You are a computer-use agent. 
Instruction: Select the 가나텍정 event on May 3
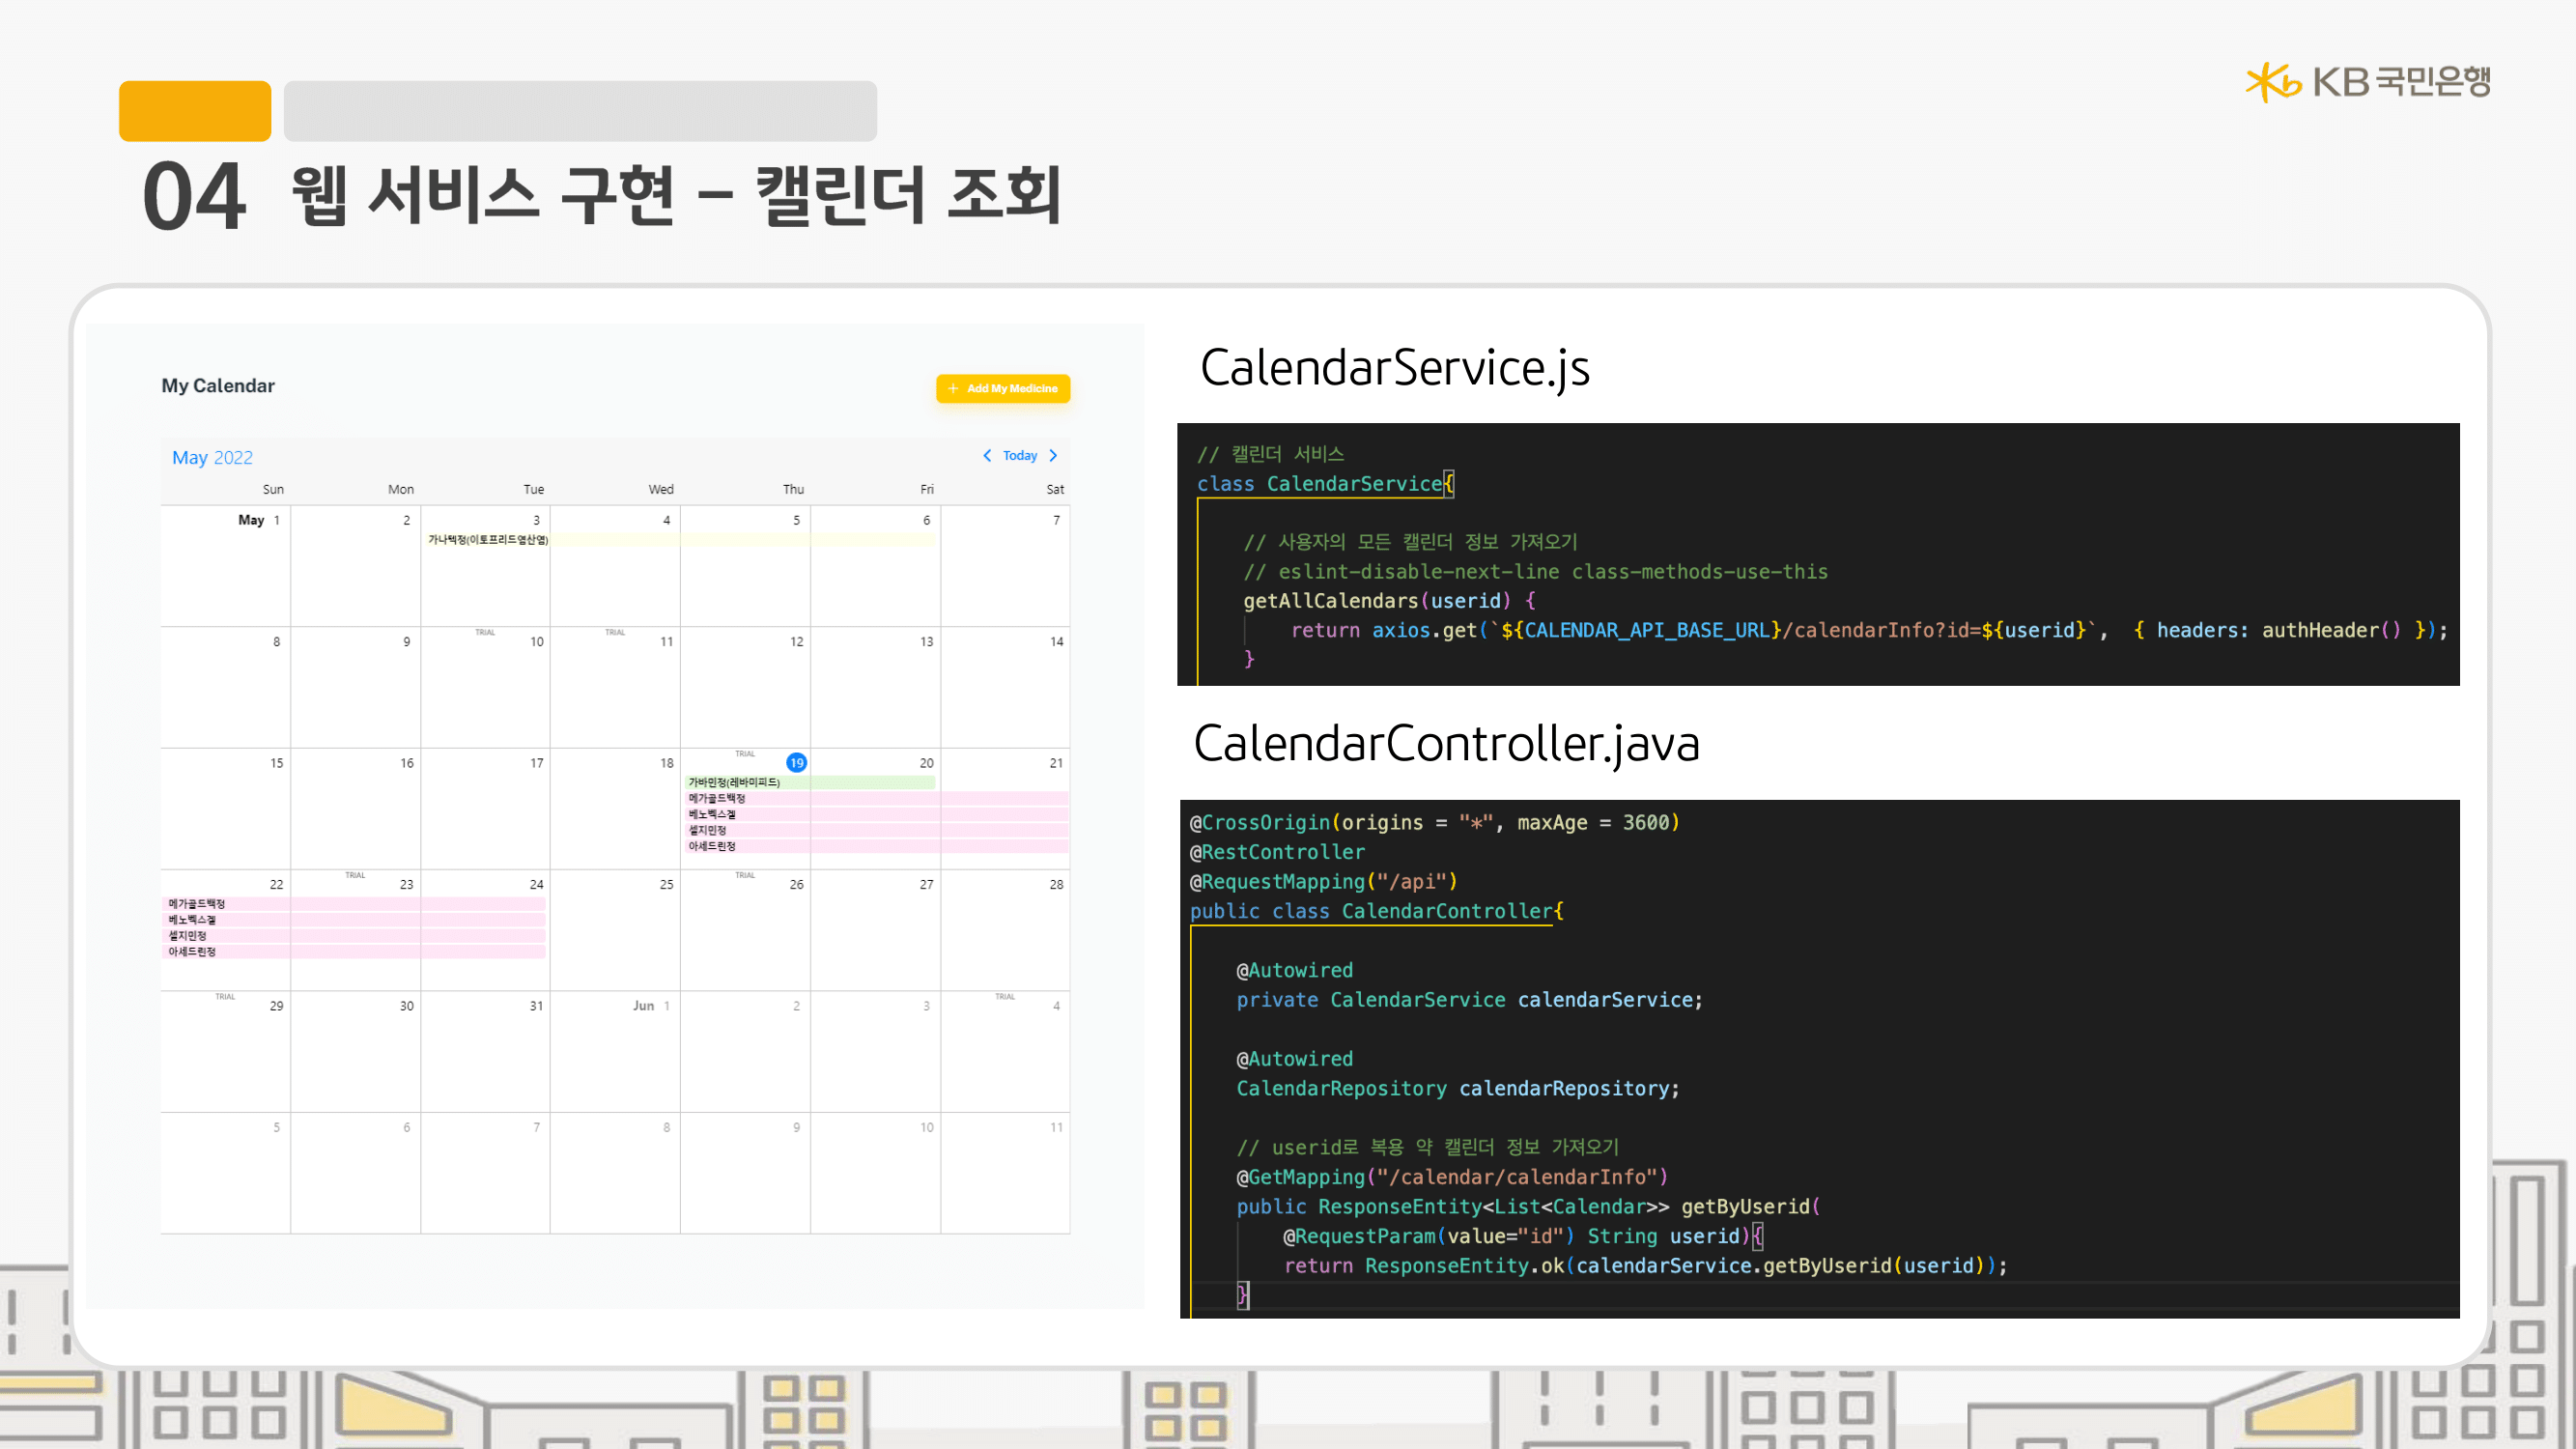pos(488,540)
